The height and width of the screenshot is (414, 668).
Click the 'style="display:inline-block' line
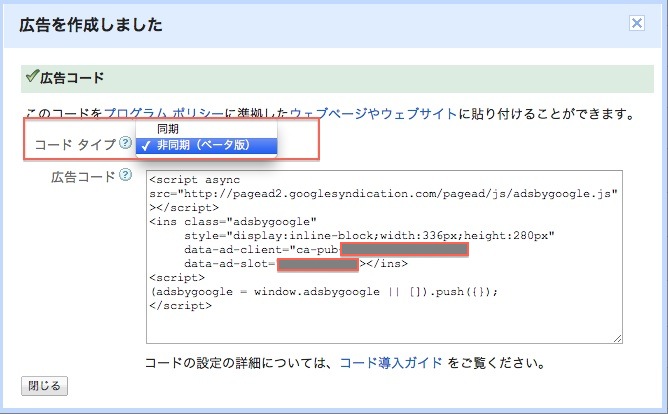369,236
